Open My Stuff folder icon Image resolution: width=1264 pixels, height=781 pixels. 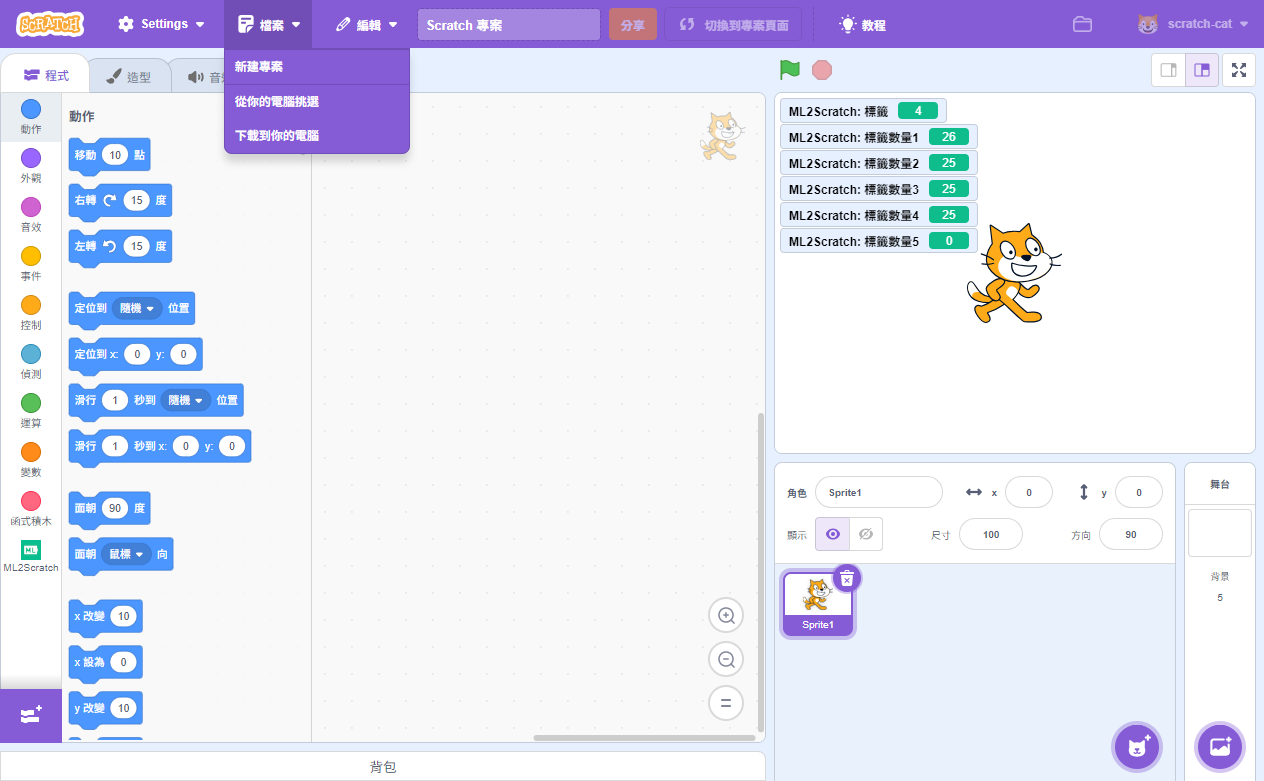tap(1082, 24)
